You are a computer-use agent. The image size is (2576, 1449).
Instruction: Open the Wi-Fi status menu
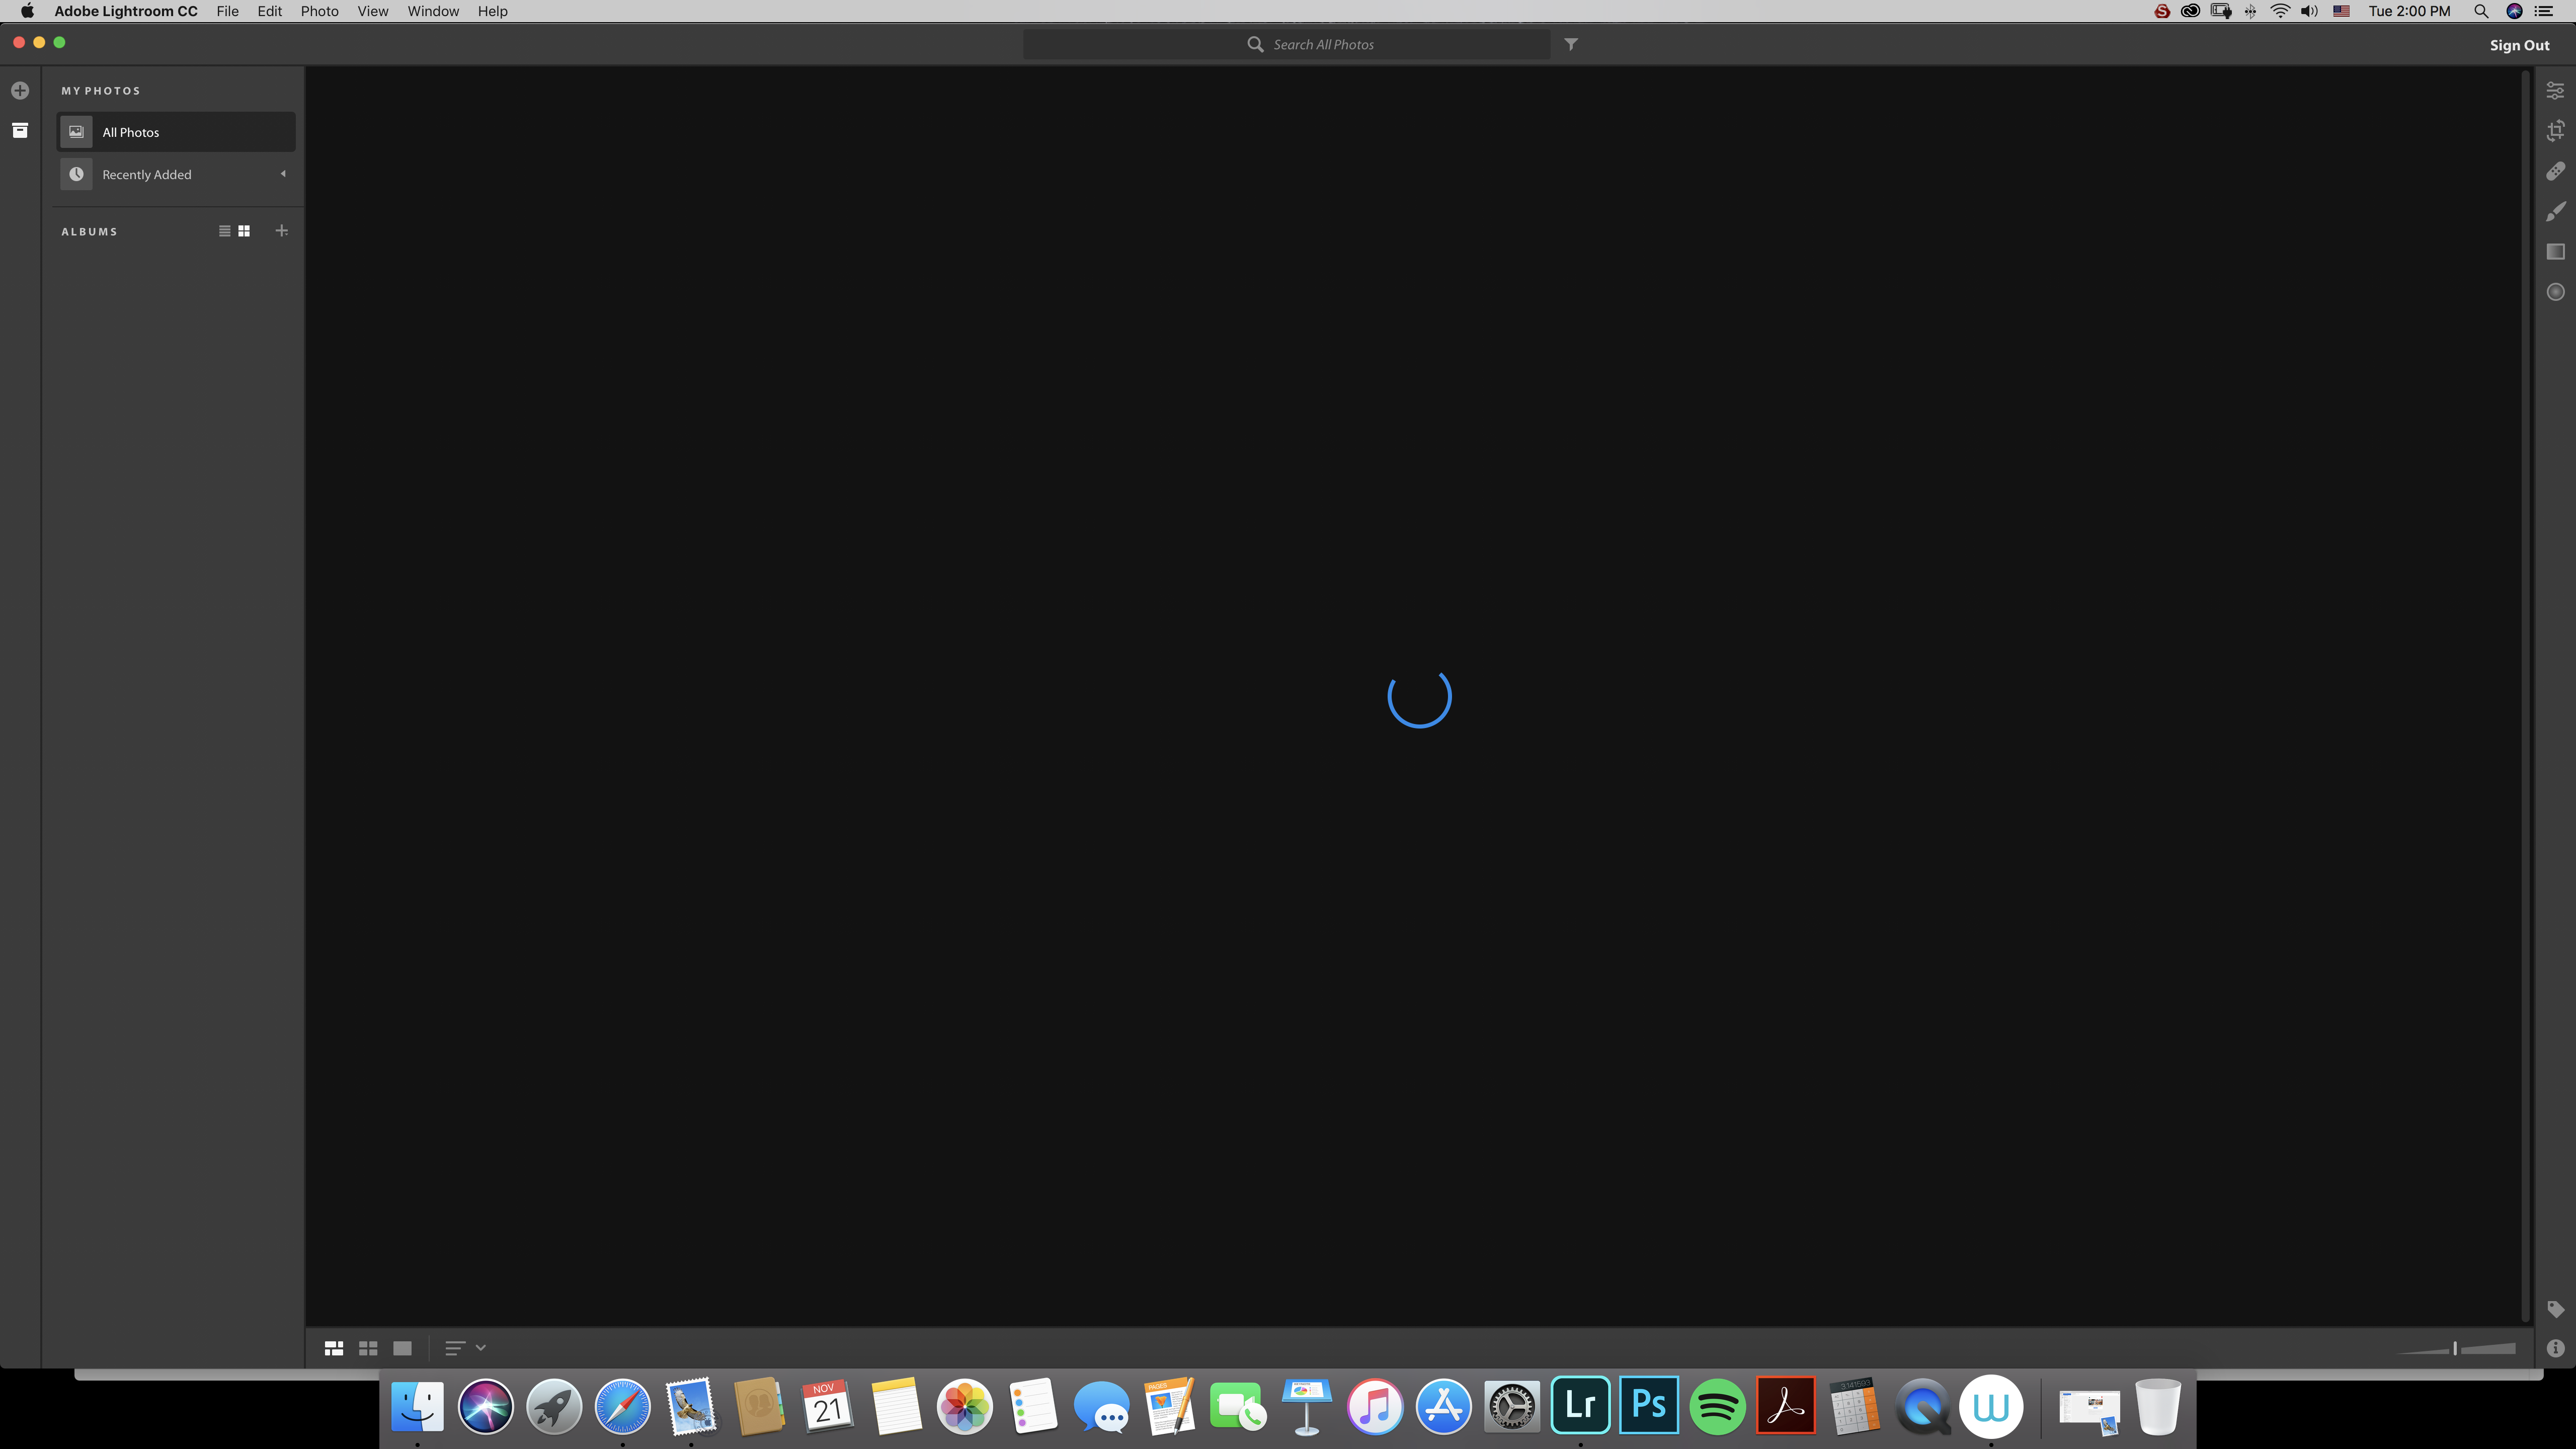[x=2280, y=11]
